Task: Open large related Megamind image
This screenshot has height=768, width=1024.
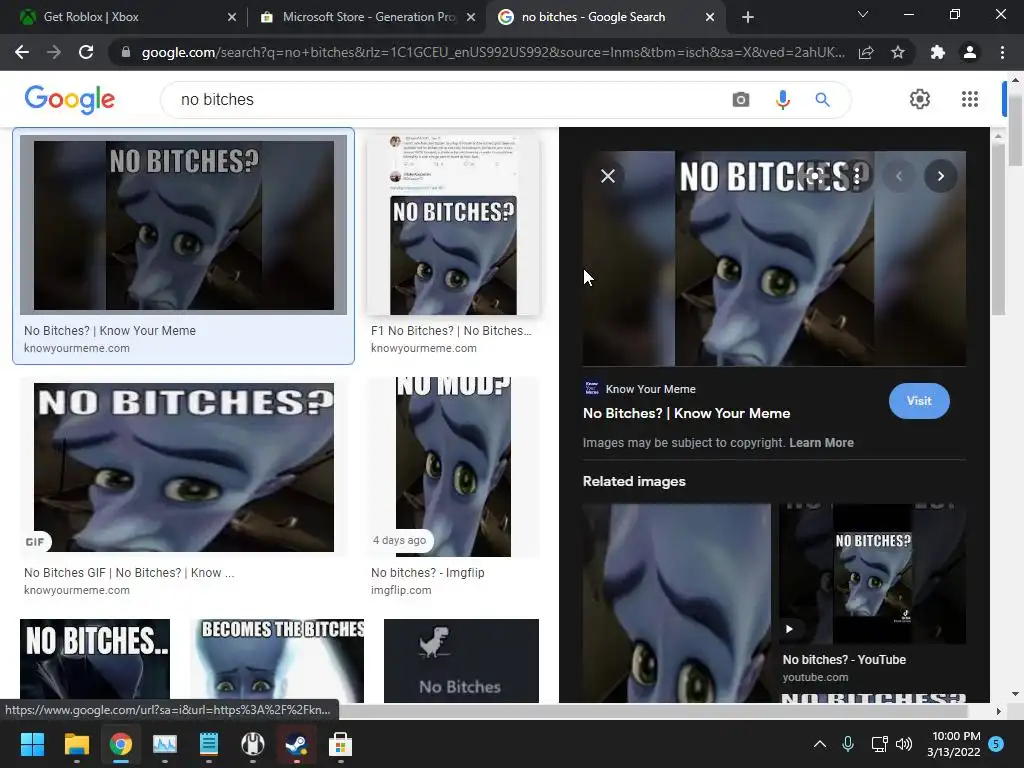Action: (677, 603)
